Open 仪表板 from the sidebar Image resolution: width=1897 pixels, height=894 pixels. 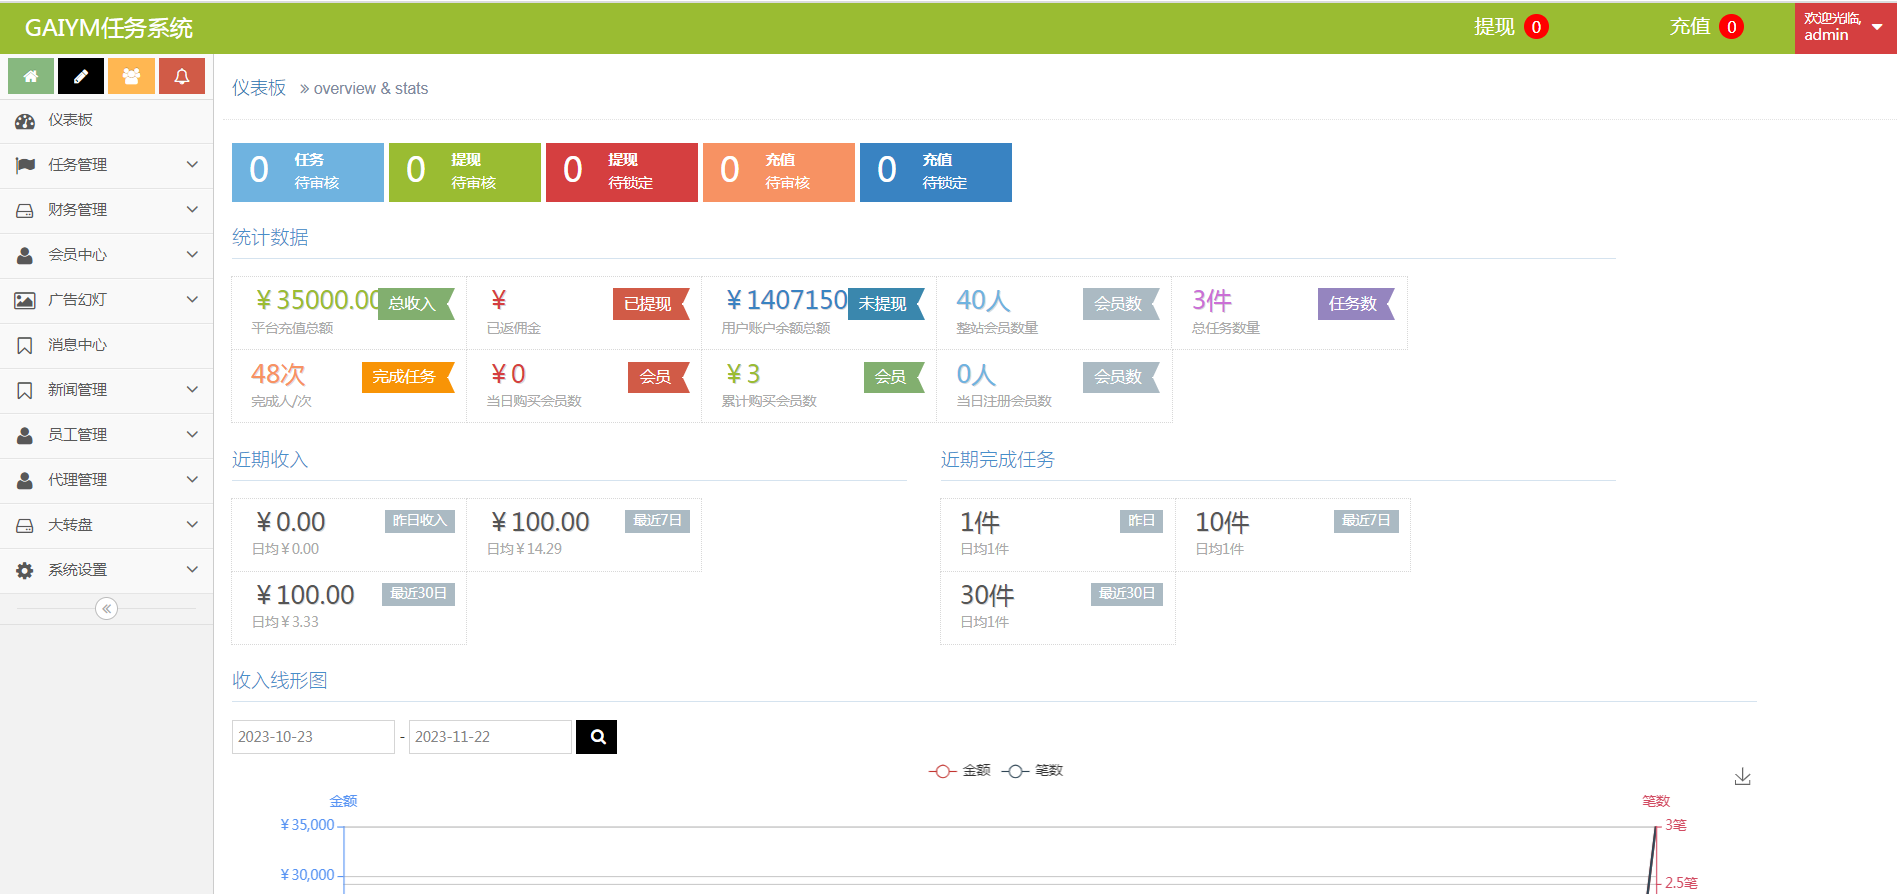[70, 120]
